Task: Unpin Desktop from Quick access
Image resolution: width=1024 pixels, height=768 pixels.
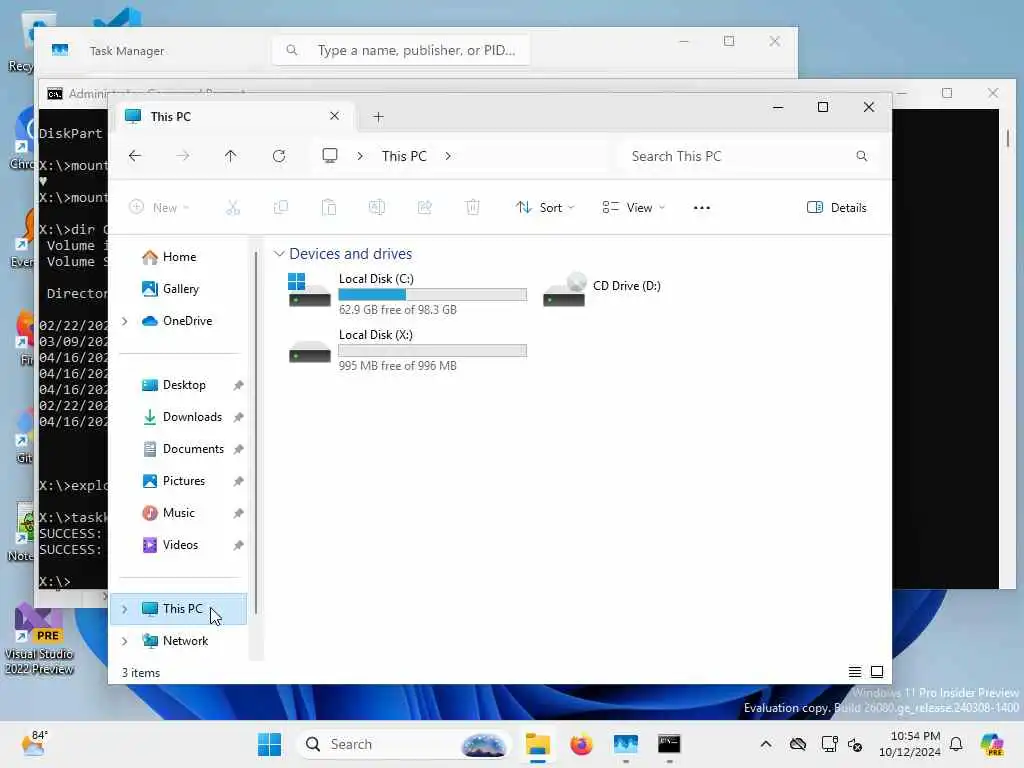Action: (238, 385)
